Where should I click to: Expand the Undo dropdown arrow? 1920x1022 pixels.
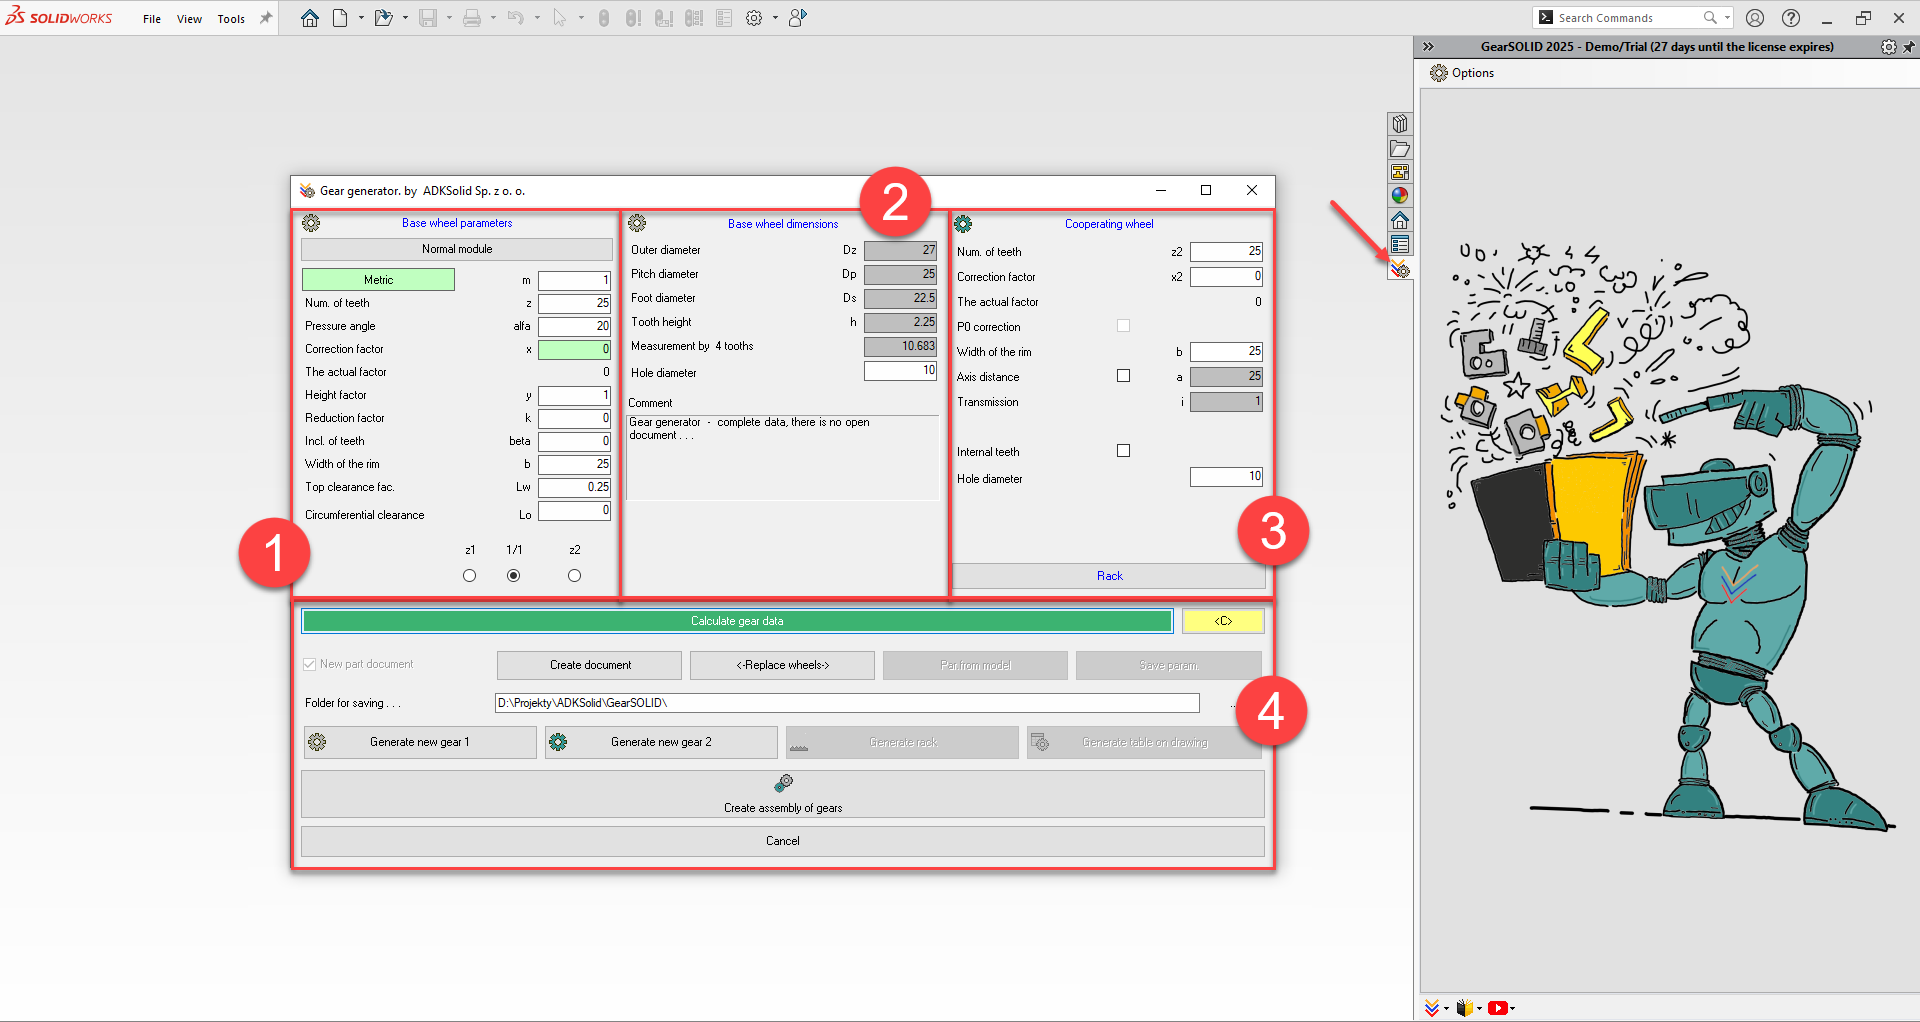537,18
